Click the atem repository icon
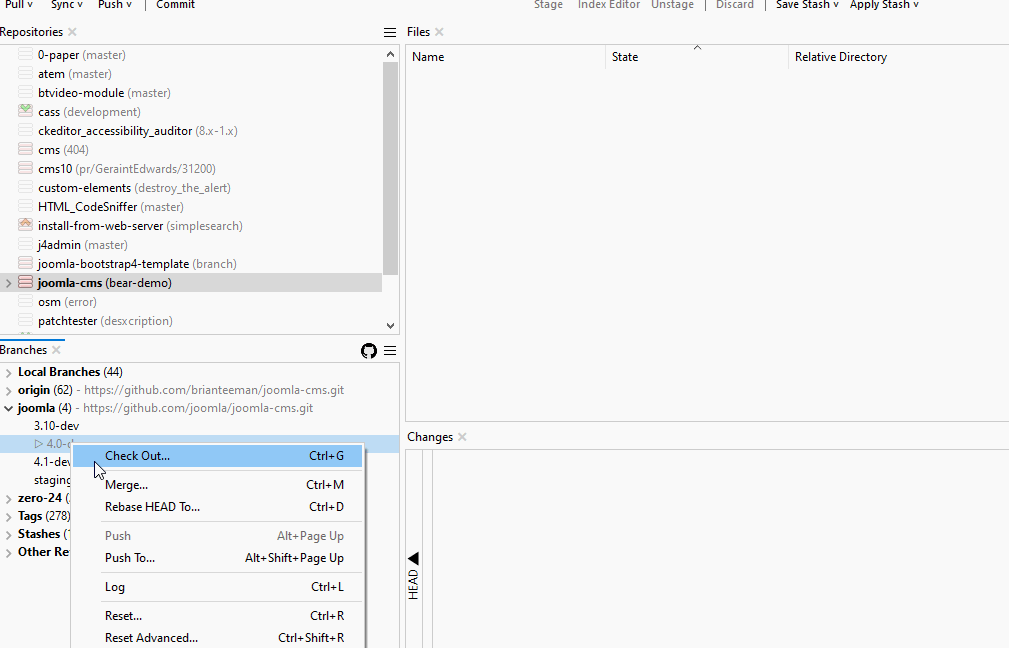Image resolution: width=1009 pixels, height=648 pixels. click(x=25, y=73)
